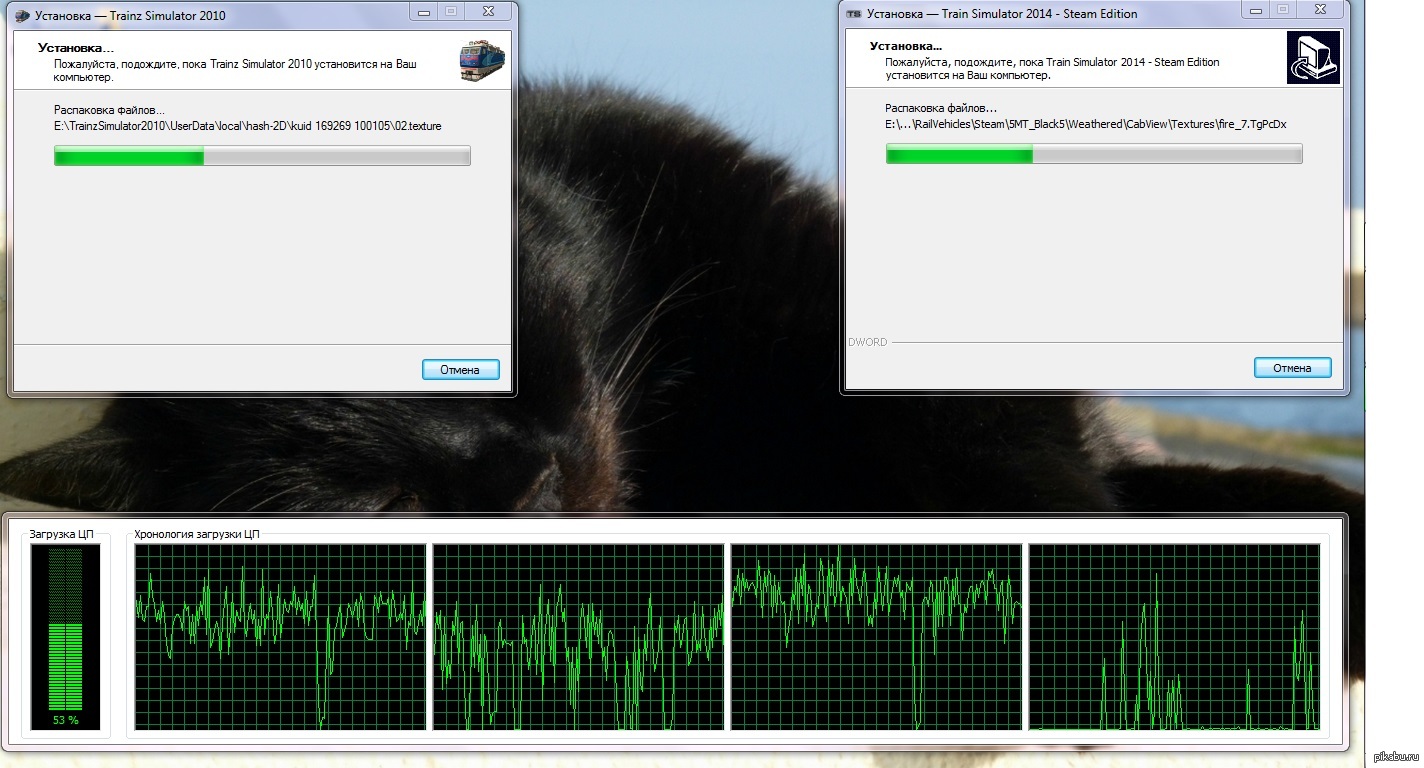Minimize the Trainz Simulator 2010 installer window
This screenshot has height=768, width=1424.
(425, 10)
